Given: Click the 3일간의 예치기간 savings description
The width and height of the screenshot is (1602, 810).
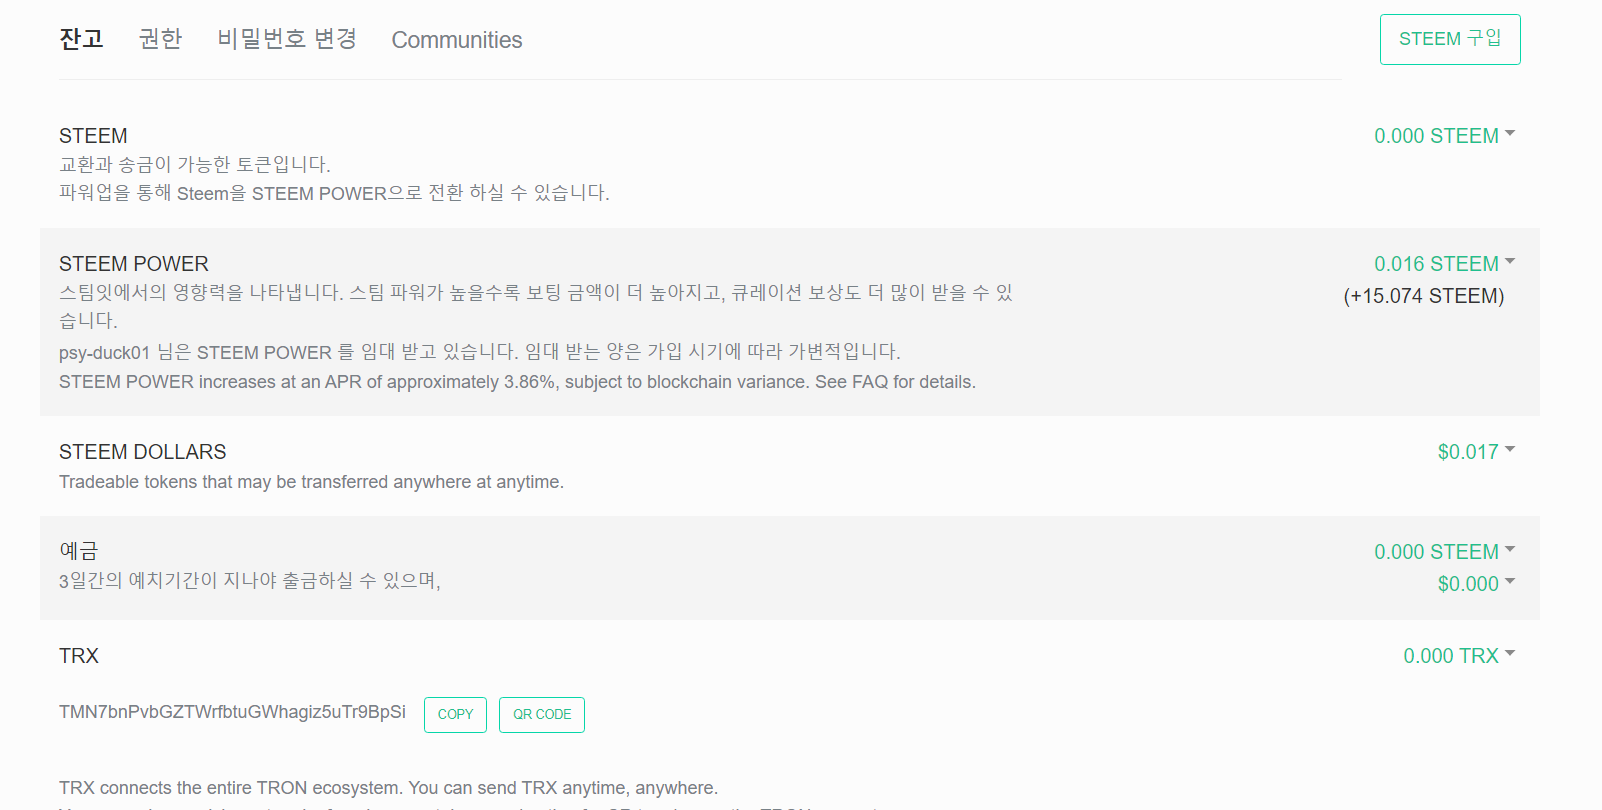Looking at the screenshot, I should pos(250,581).
